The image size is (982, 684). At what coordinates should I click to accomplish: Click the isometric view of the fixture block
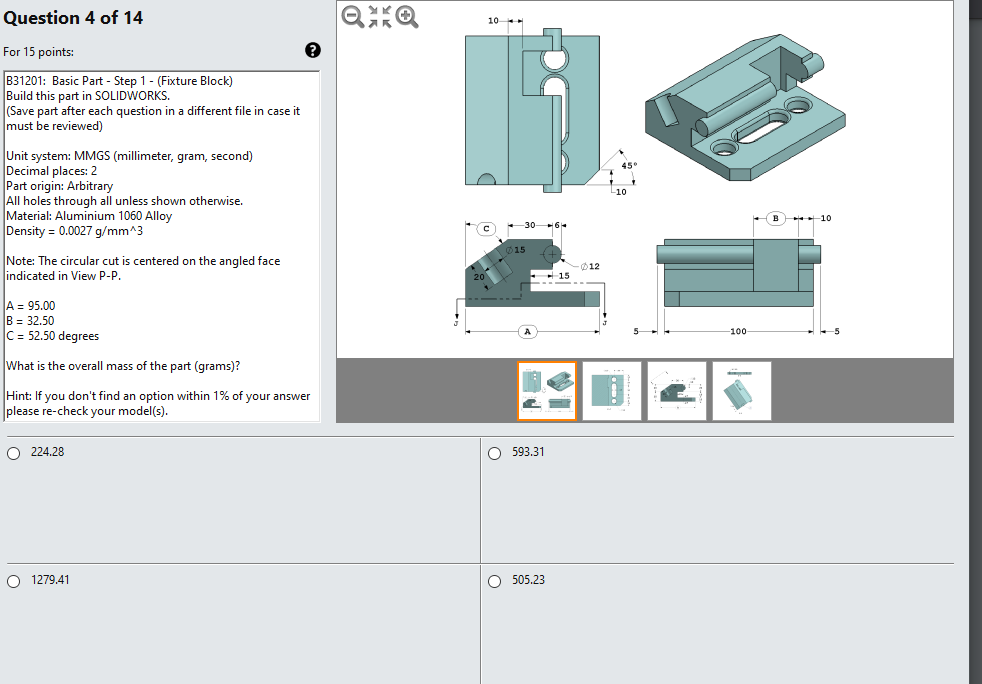(745, 108)
